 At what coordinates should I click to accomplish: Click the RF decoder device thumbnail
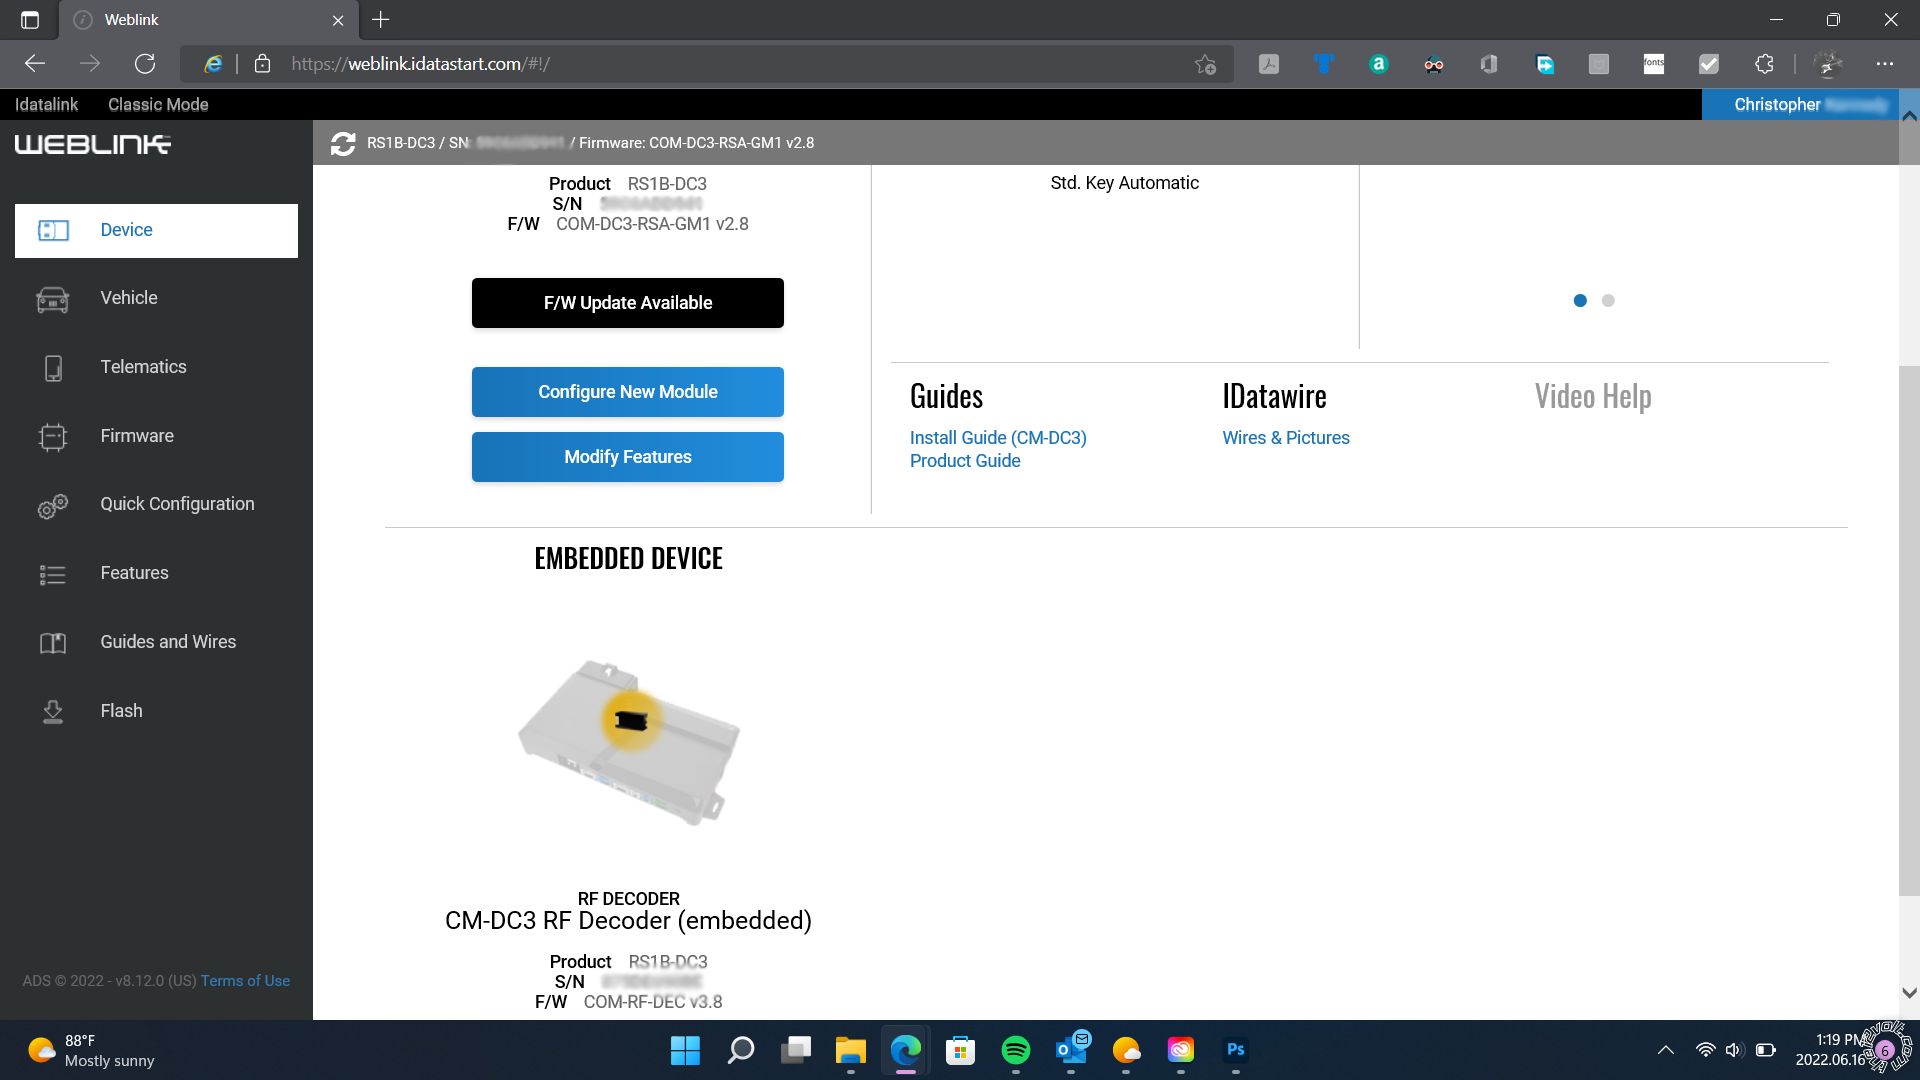coord(629,740)
